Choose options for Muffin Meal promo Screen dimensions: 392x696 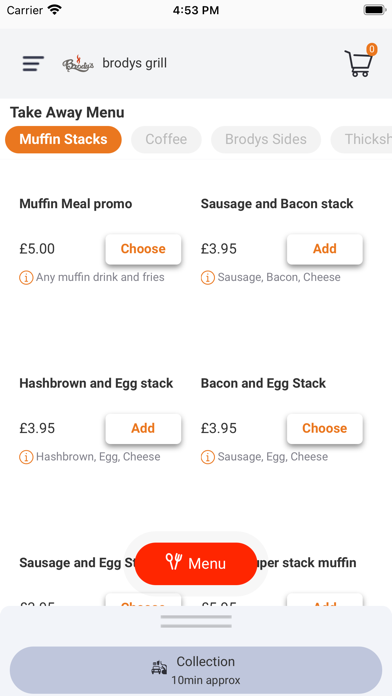pyautogui.click(x=143, y=249)
